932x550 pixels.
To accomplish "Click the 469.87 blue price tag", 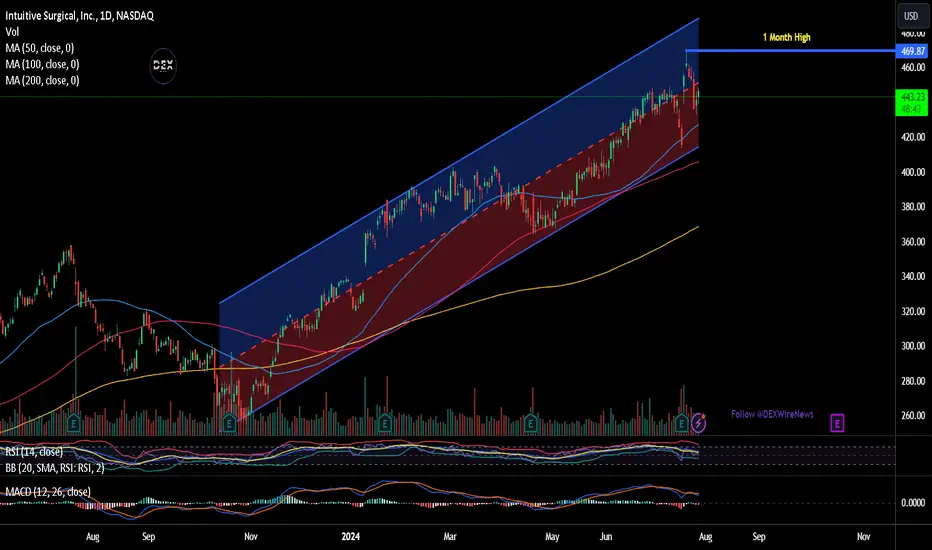I will pyautogui.click(x=912, y=51).
